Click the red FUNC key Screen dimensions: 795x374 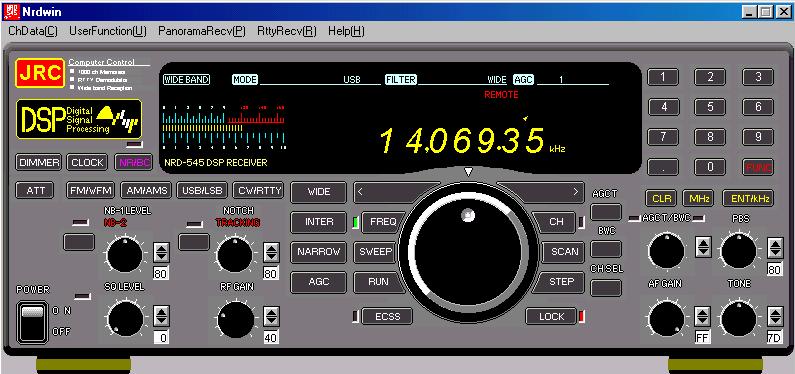click(758, 167)
